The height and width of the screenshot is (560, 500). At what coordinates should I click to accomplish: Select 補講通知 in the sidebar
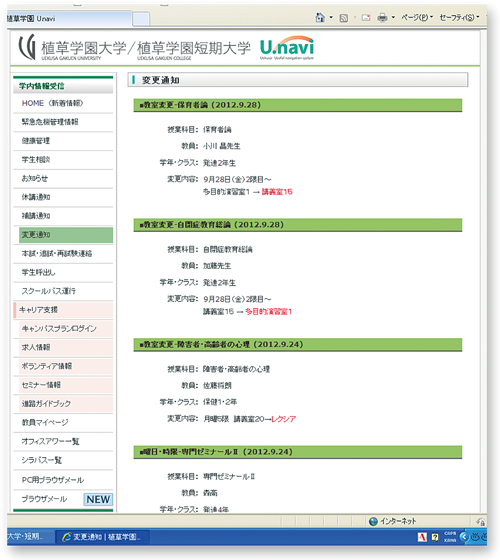[63, 216]
